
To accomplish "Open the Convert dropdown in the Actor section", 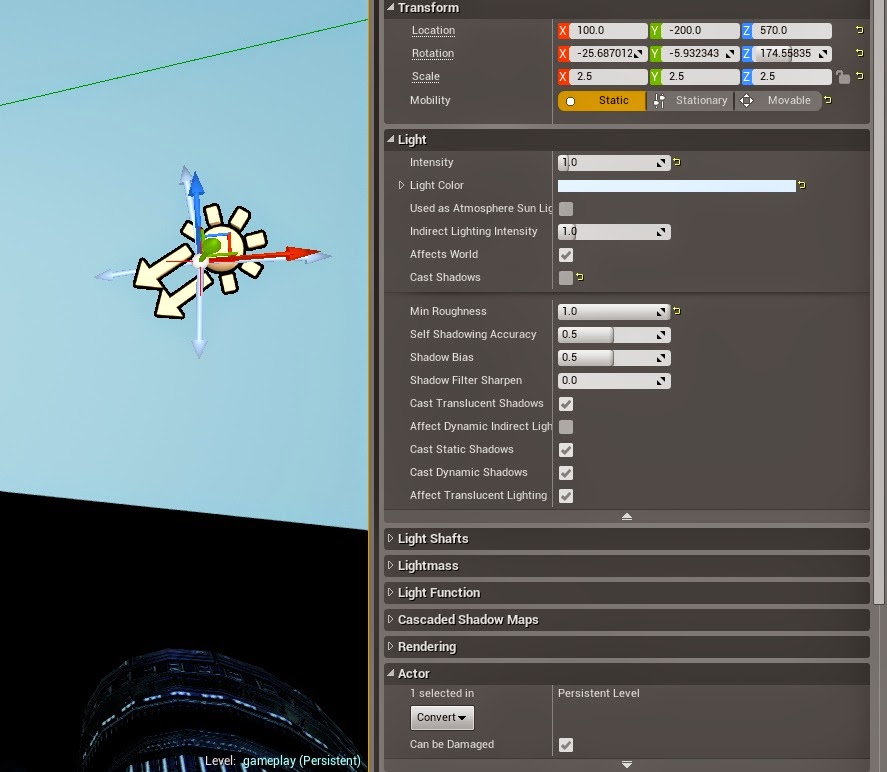I will pyautogui.click(x=441, y=717).
